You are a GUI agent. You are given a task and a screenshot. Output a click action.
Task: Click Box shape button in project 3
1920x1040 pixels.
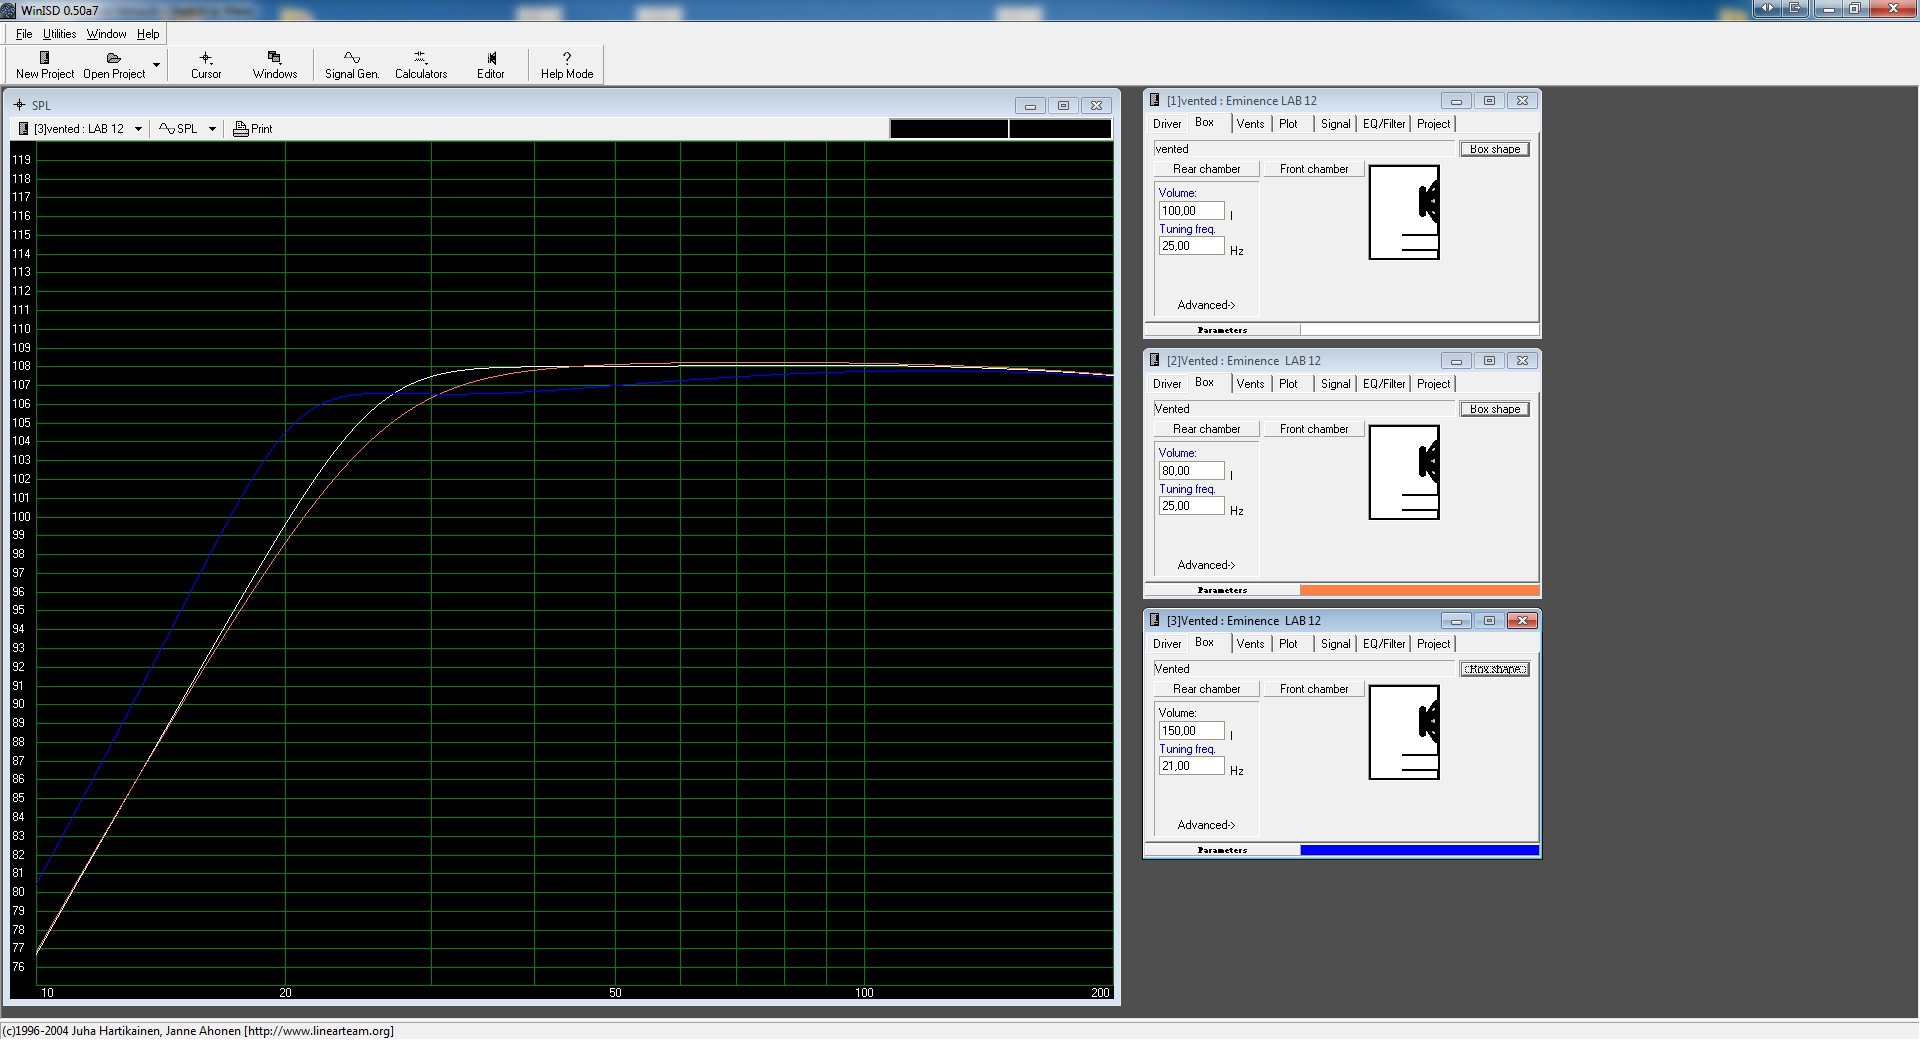pyautogui.click(x=1494, y=669)
